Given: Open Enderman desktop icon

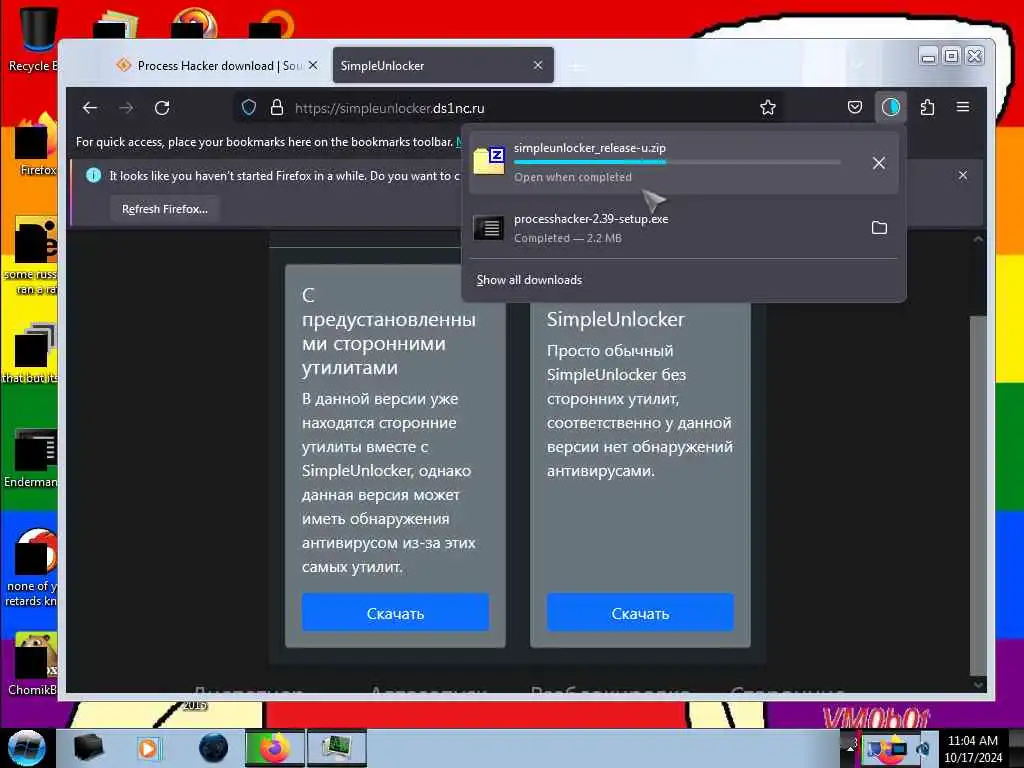Looking at the screenshot, I should (31, 458).
